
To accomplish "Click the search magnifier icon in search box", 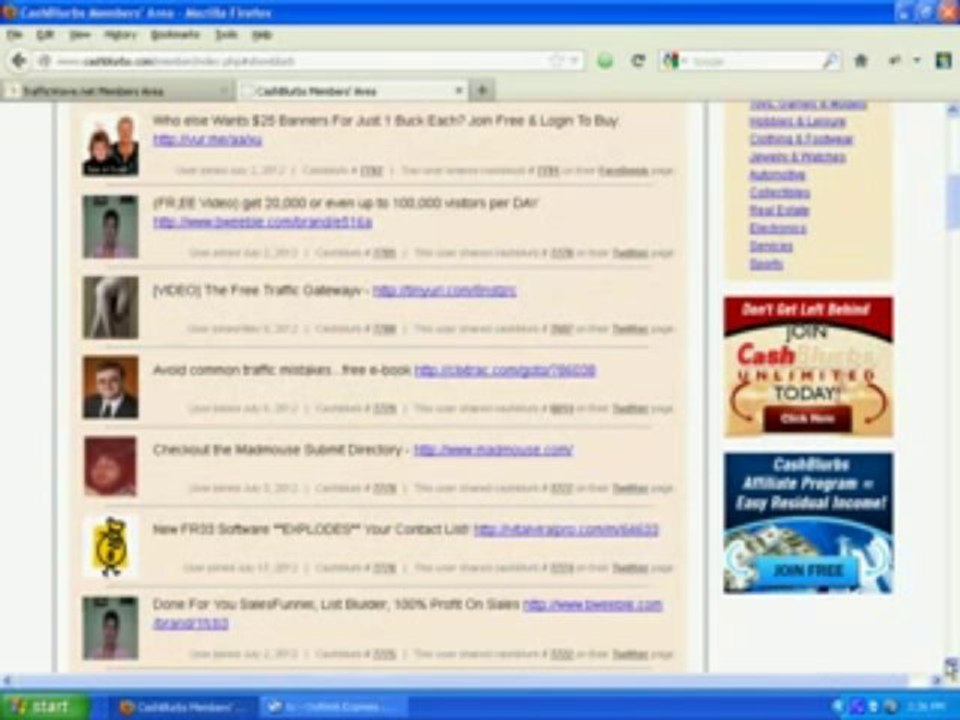I will click(x=830, y=61).
